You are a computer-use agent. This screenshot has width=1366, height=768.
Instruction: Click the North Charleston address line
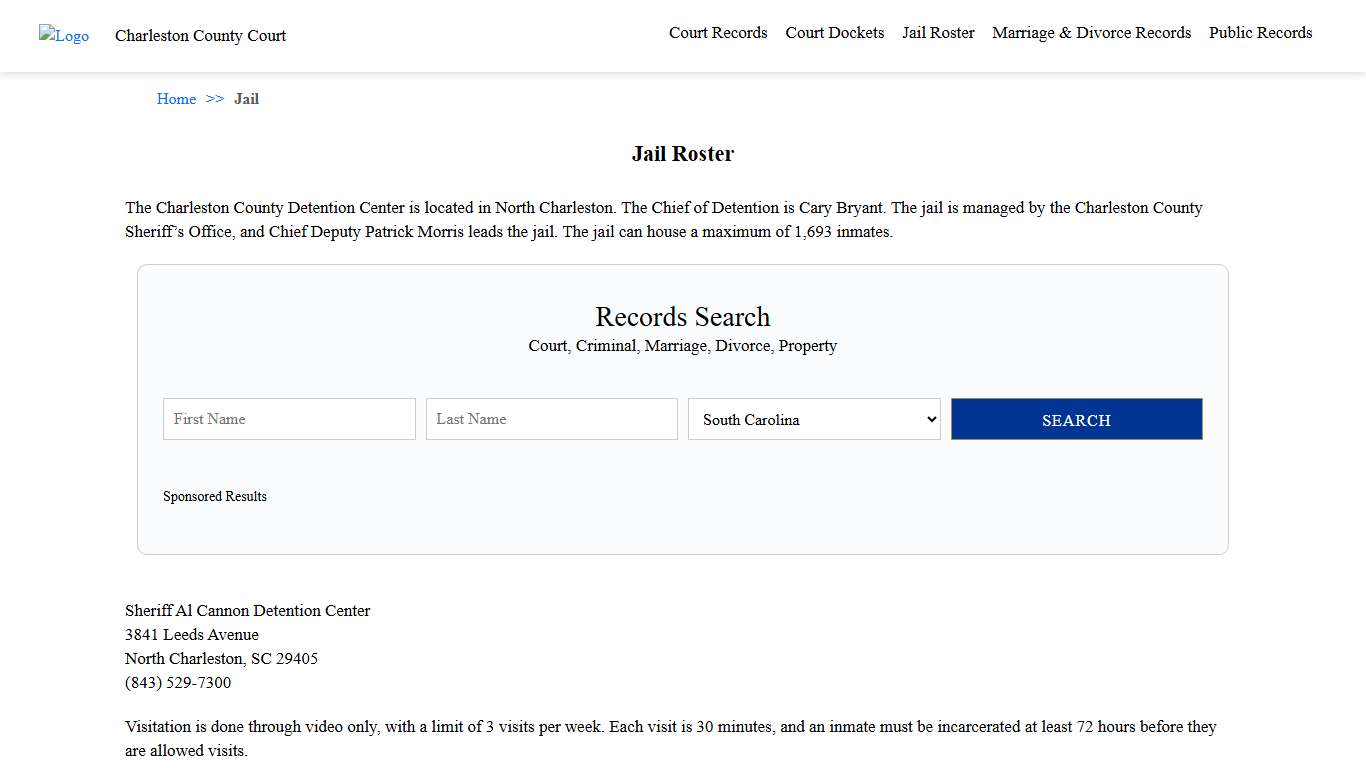(x=221, y=658)
